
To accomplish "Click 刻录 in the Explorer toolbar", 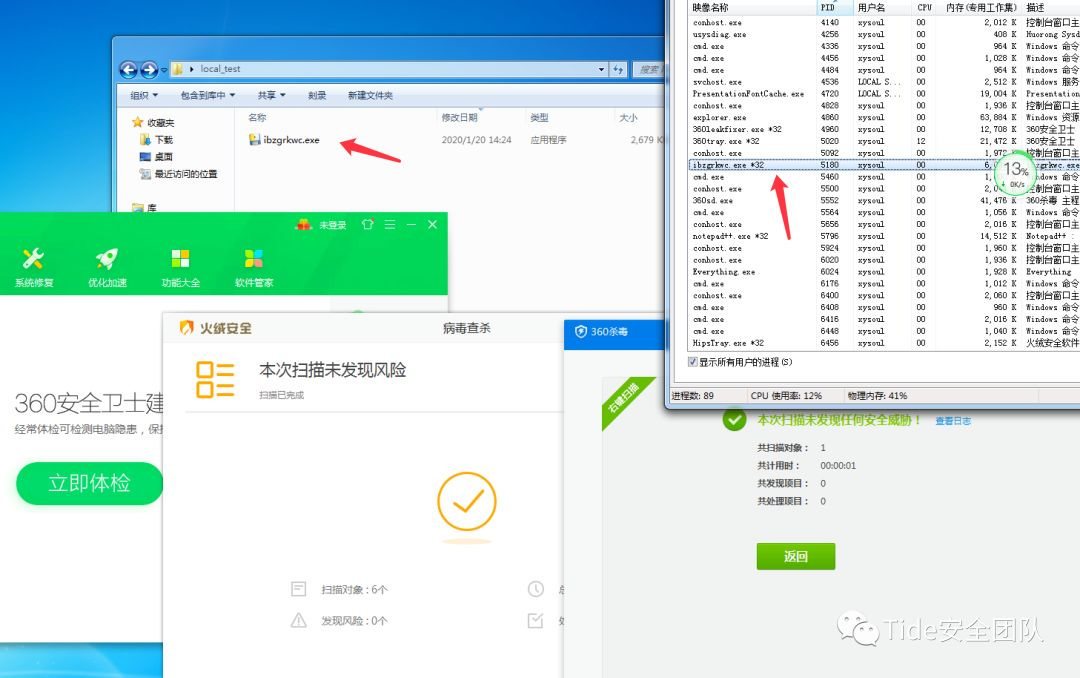I will point(317,95).
